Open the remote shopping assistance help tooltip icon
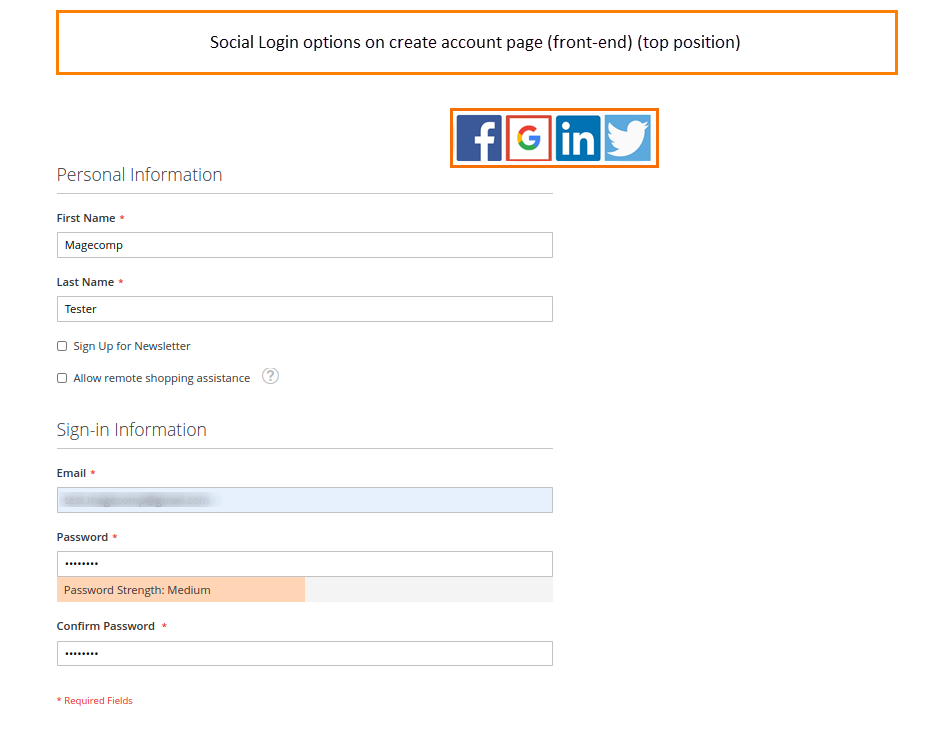Viewport: 952px width, 736px height. (270, 377)
